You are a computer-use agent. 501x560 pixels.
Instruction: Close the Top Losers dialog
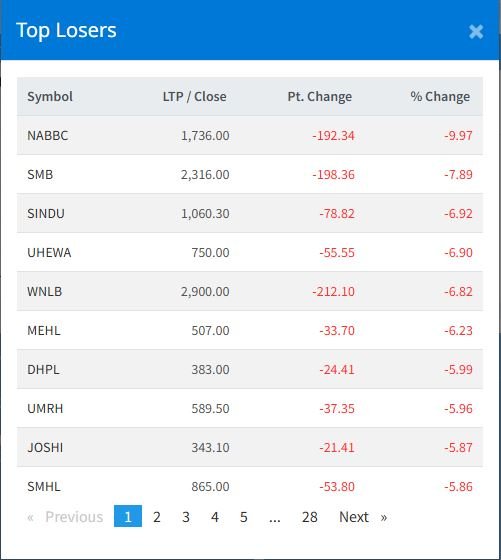(476, 31)
